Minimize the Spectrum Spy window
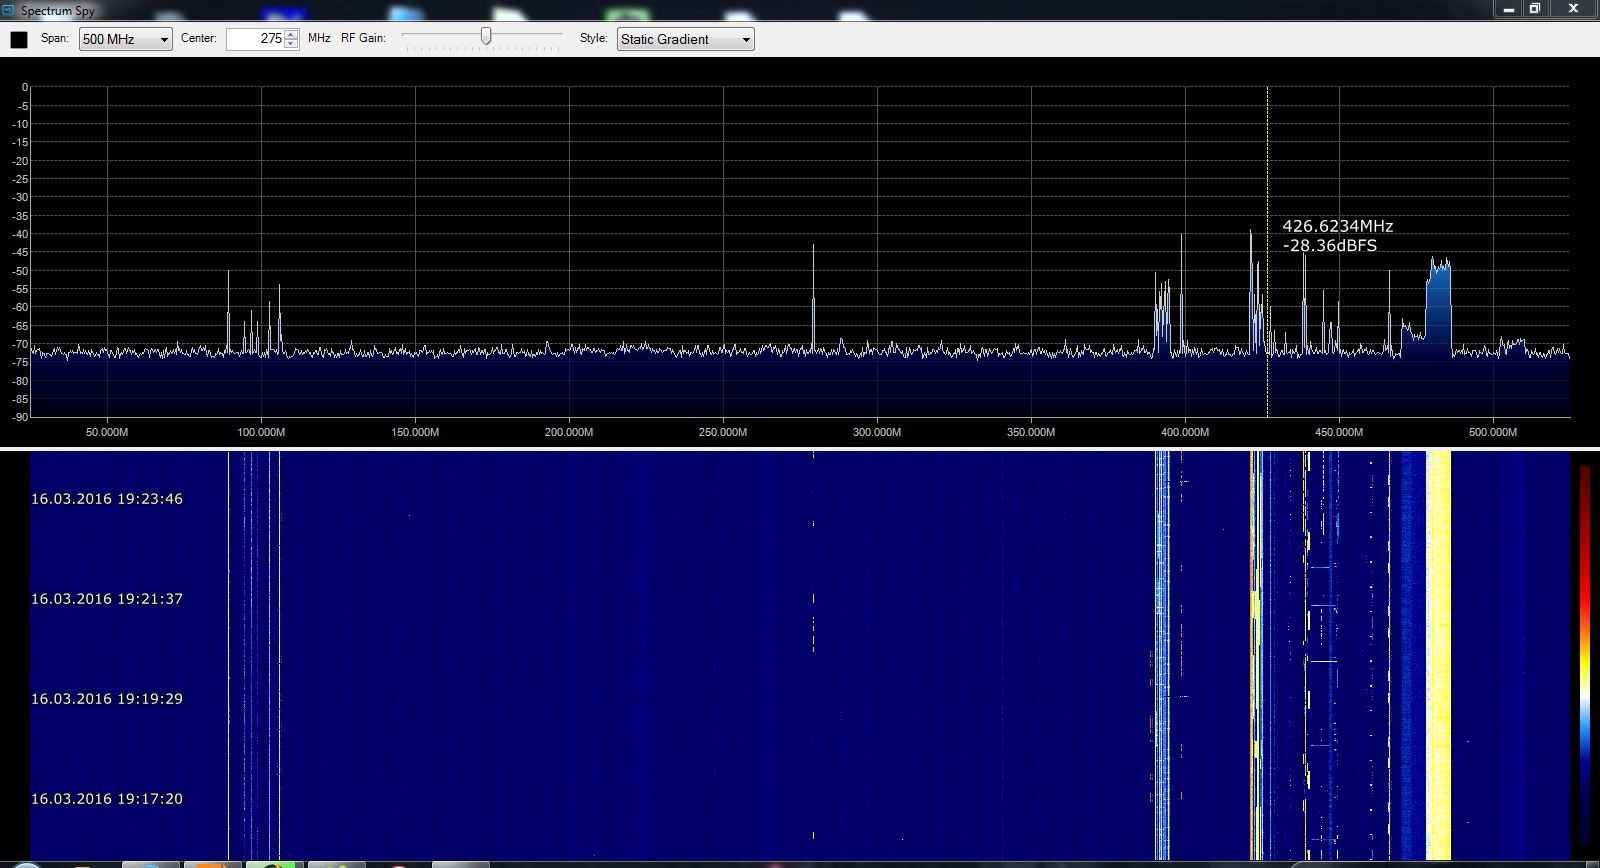The width and height of the screenshot is (1600, 868). click(x=1510, y=8)
